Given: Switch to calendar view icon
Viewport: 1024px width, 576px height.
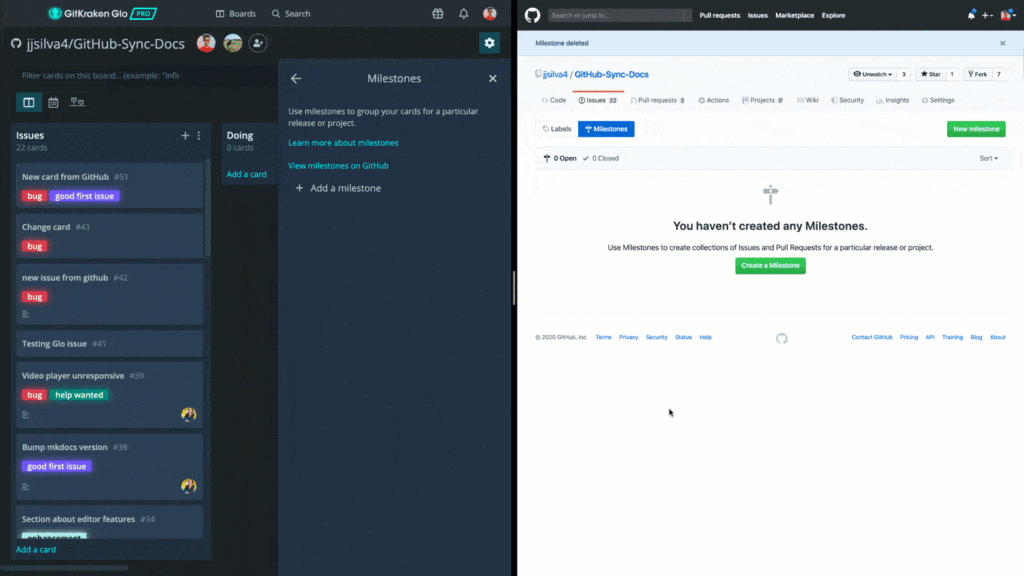Looking at the screenshot, I should [54, 102].
